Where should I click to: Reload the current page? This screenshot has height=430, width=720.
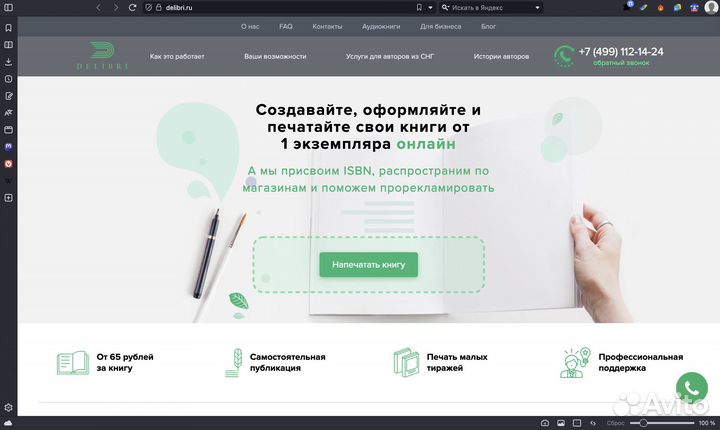pyautogui.click(x=132, y=7)
